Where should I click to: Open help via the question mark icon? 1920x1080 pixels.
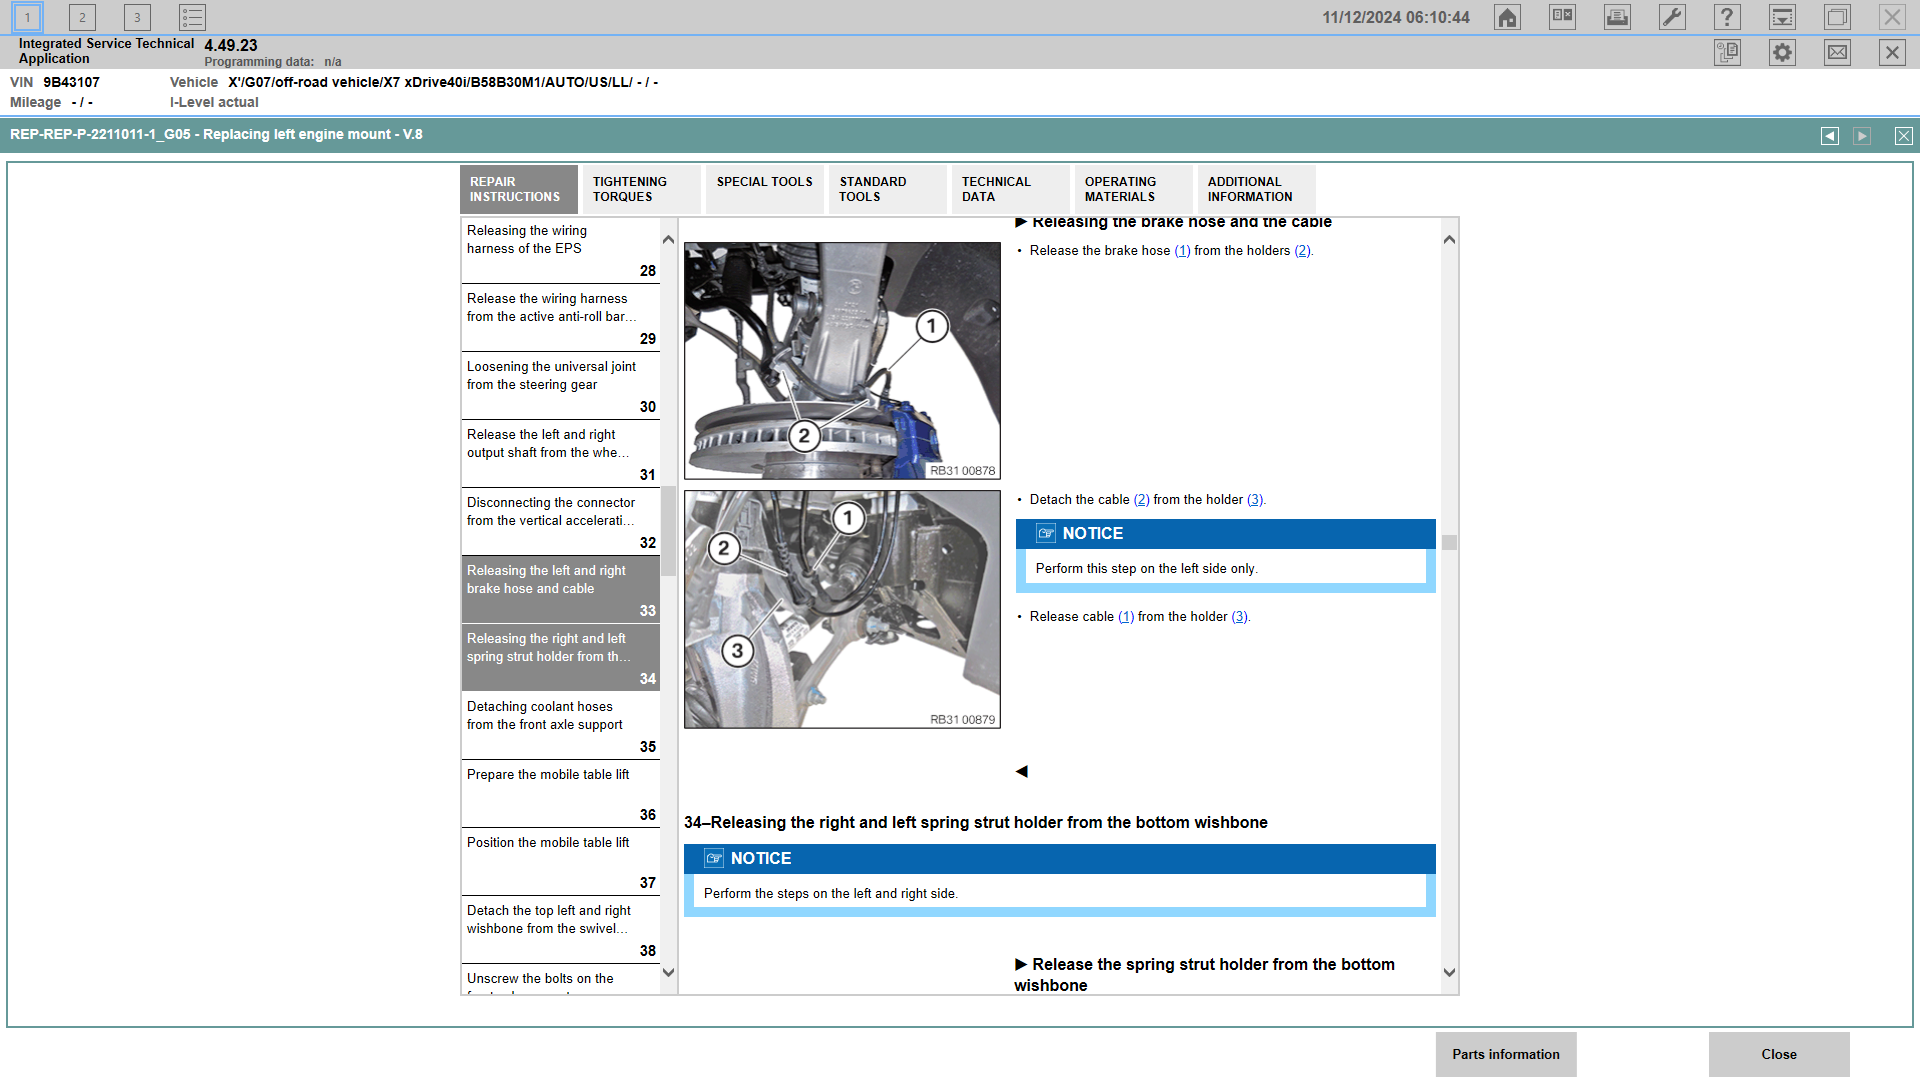click(x=1727, y=17)
